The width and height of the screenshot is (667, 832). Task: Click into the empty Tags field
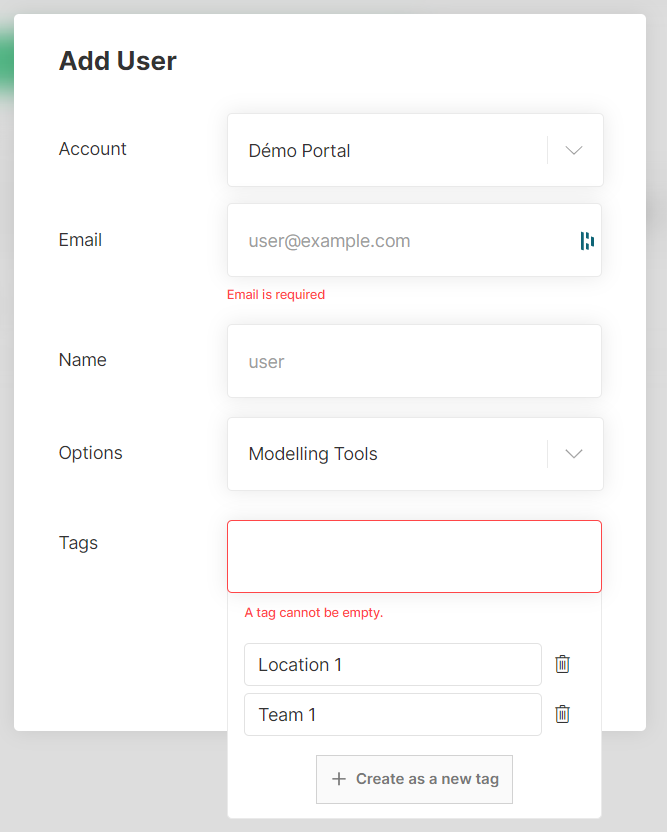click(x=414, y=556)
